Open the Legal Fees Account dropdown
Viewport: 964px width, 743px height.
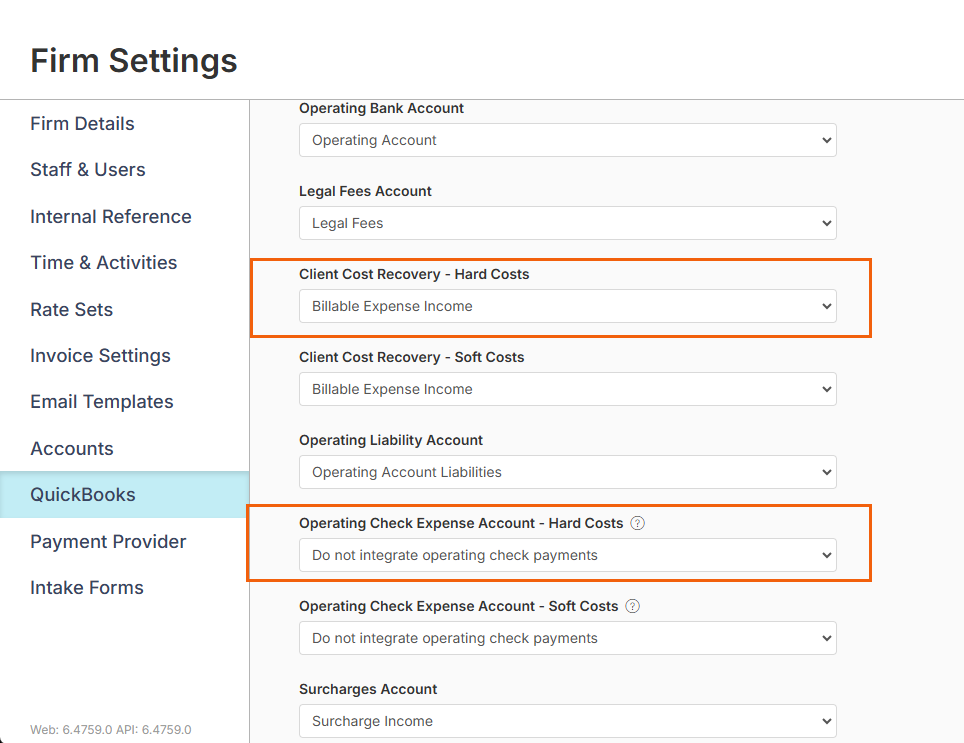pos(567,223)
